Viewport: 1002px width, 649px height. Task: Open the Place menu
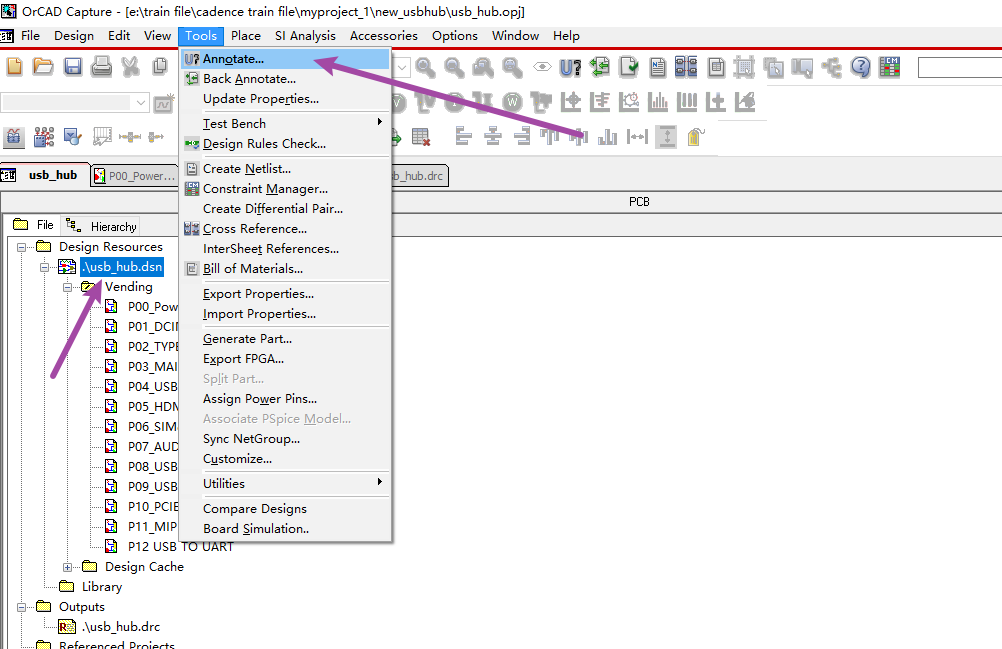[246, 36]
